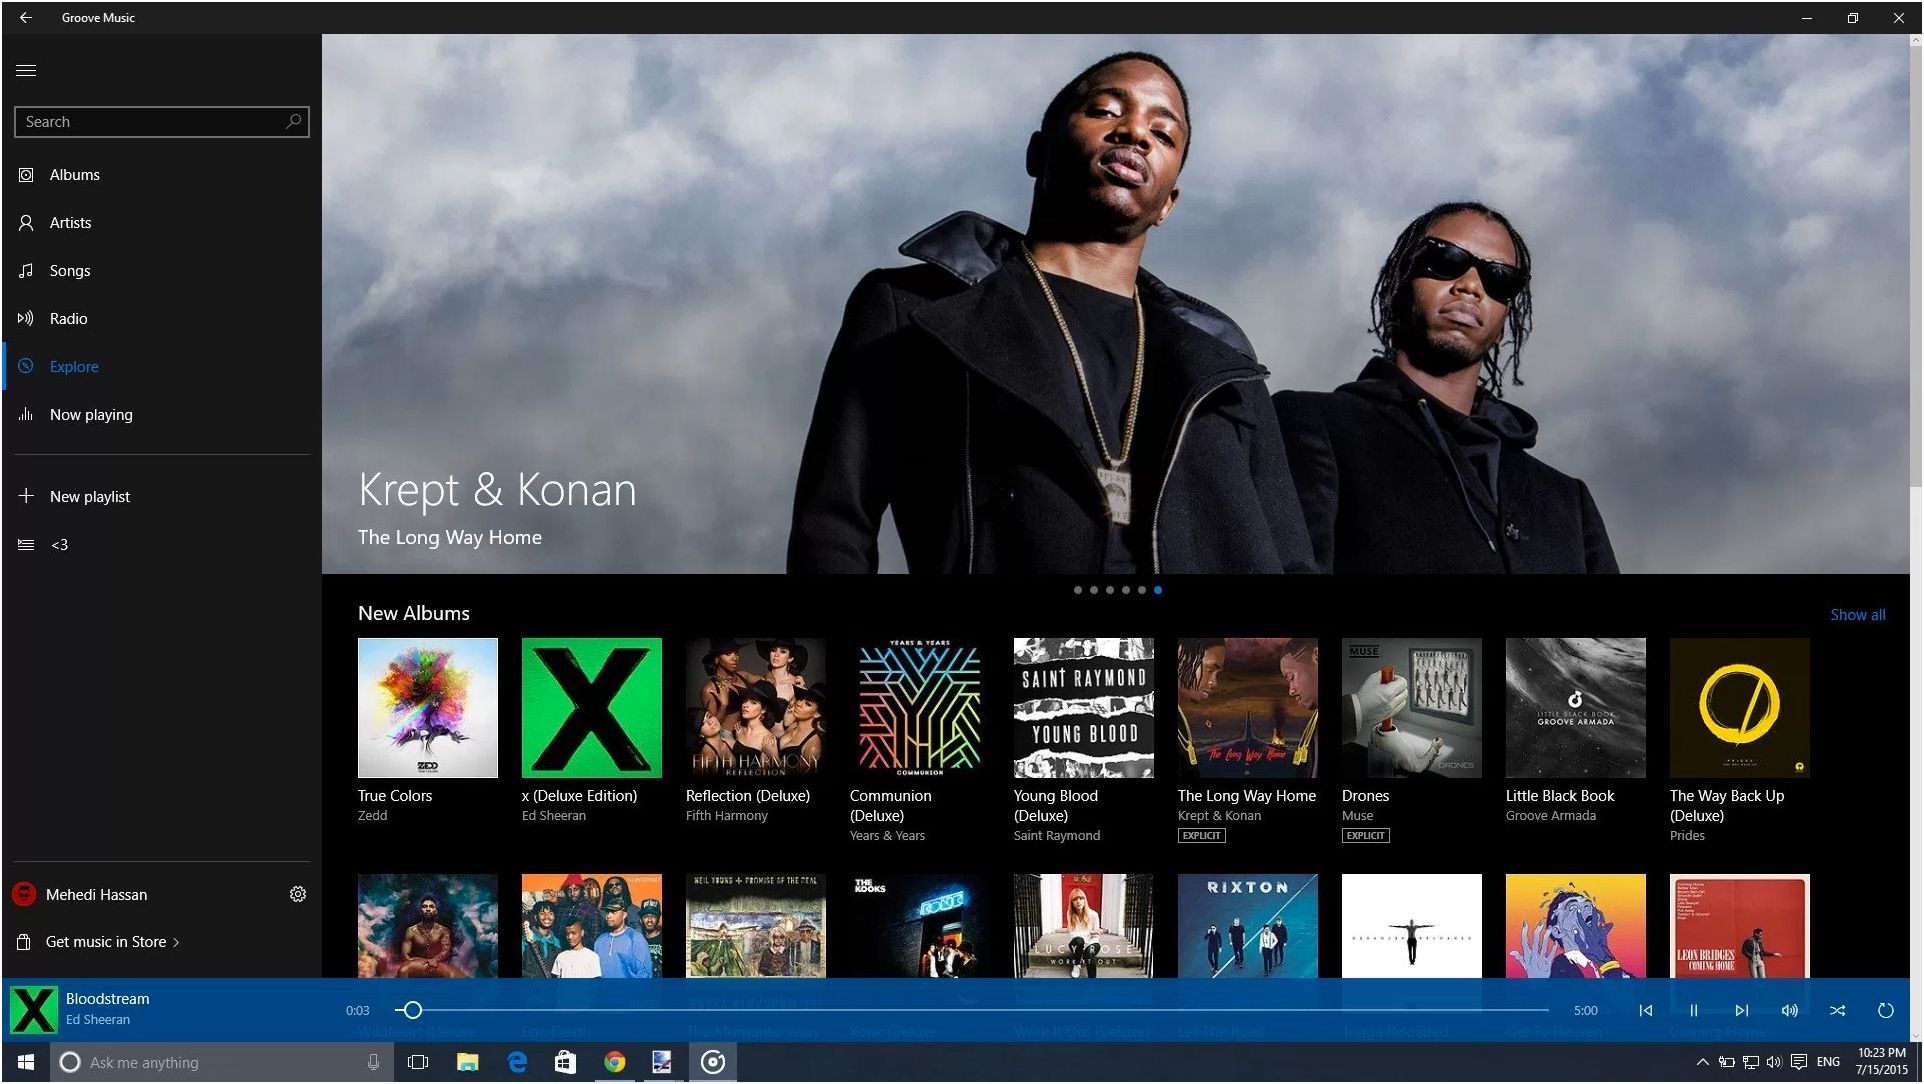Open the Radio section

[68, 318]
